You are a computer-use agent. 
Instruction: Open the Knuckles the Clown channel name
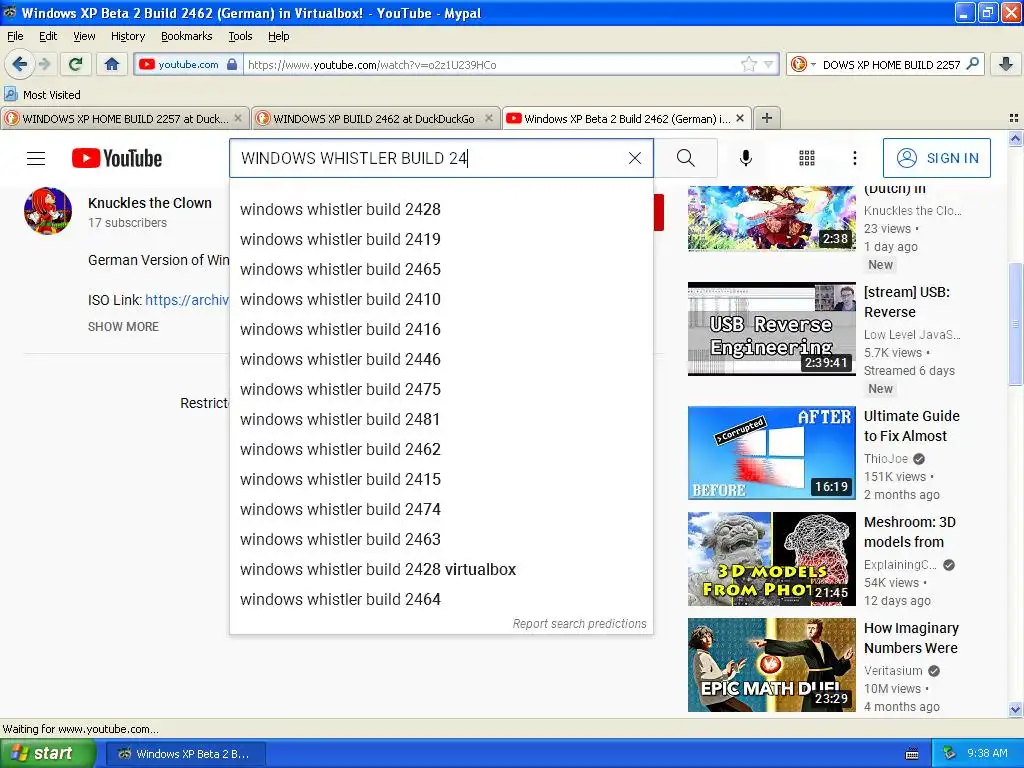tap(150, 203)
